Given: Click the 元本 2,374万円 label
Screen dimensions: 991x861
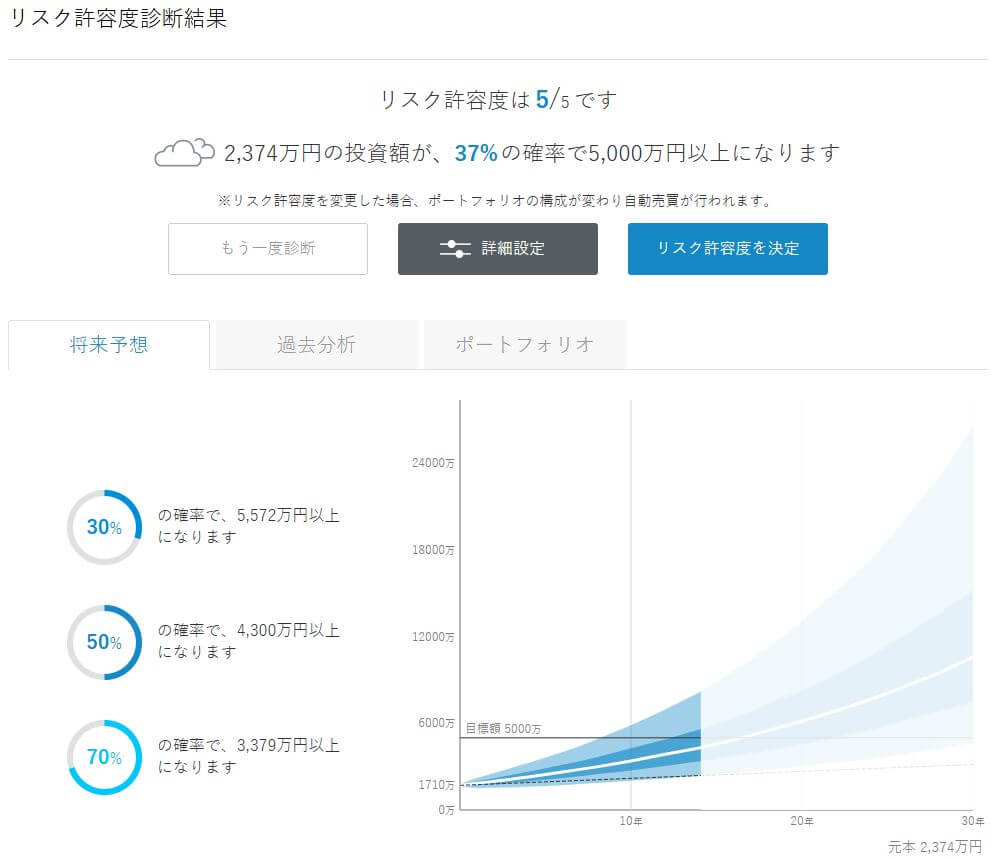Looking at the screenshot, I should click(935, 847).
